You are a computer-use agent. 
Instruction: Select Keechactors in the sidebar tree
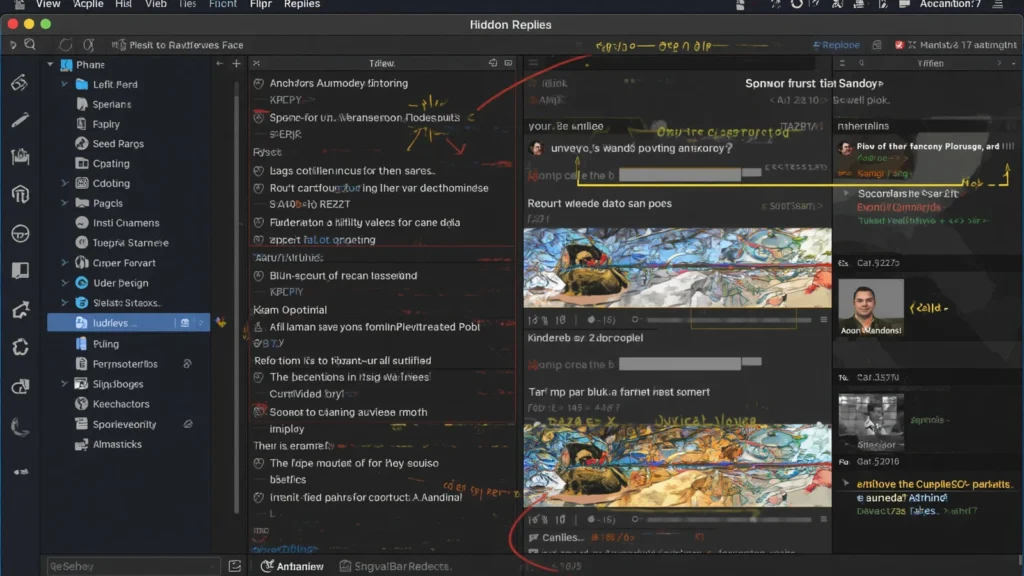point(121,404)
